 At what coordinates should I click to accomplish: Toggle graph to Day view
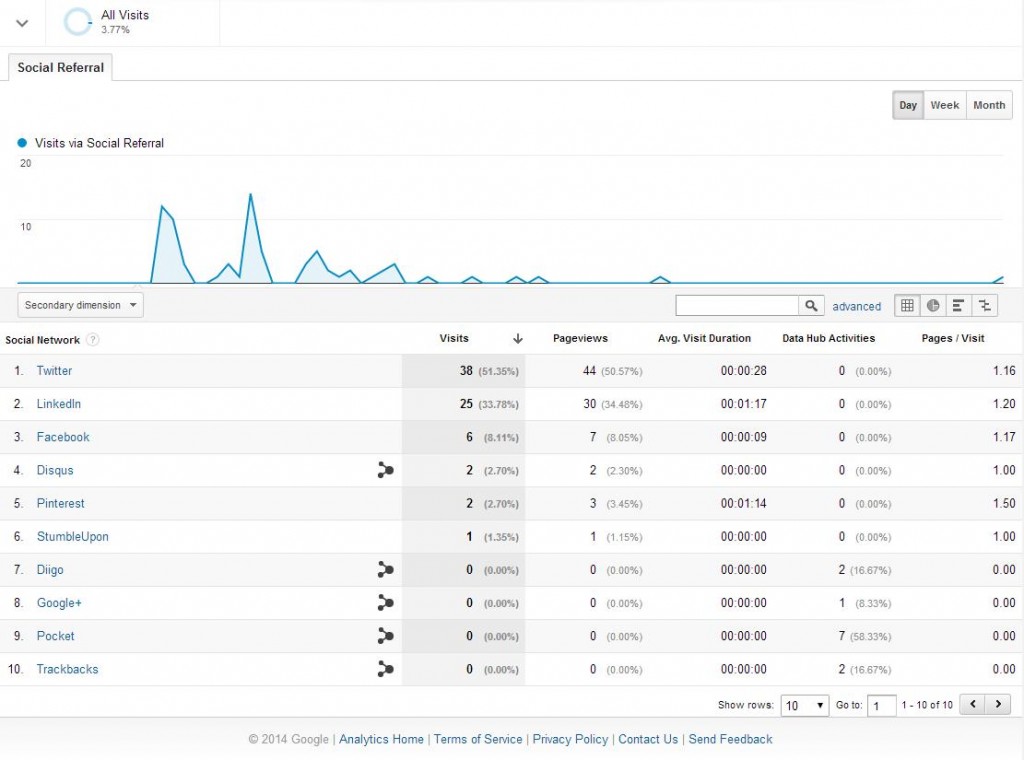coord(908,105)
